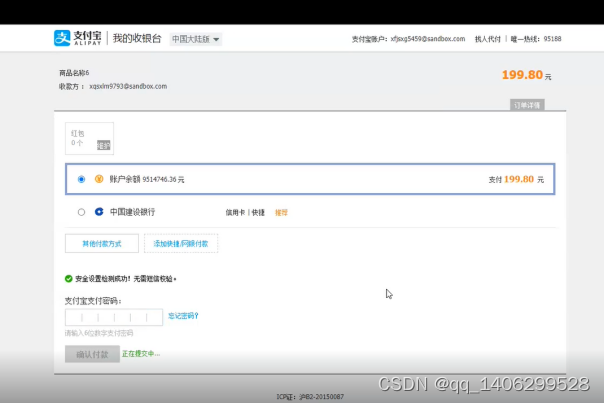Image resolution: width=605 pixels, height=404 pixels.
Task: Click the ICP证 footer text
Action: (310, 397)
